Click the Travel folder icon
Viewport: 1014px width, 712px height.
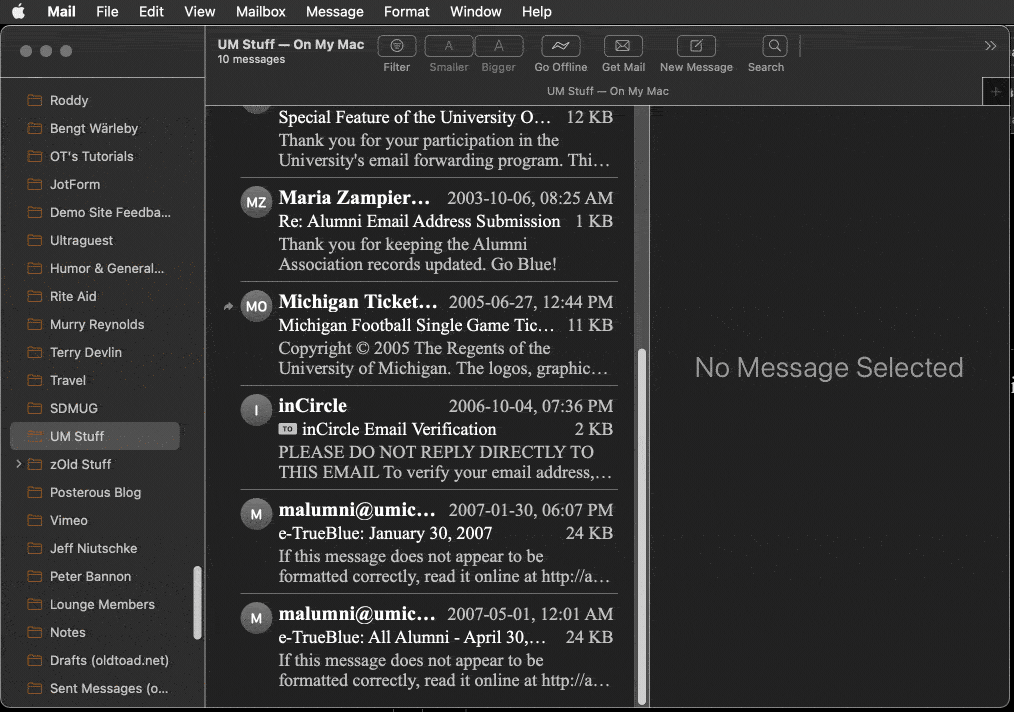click(34, 380)
